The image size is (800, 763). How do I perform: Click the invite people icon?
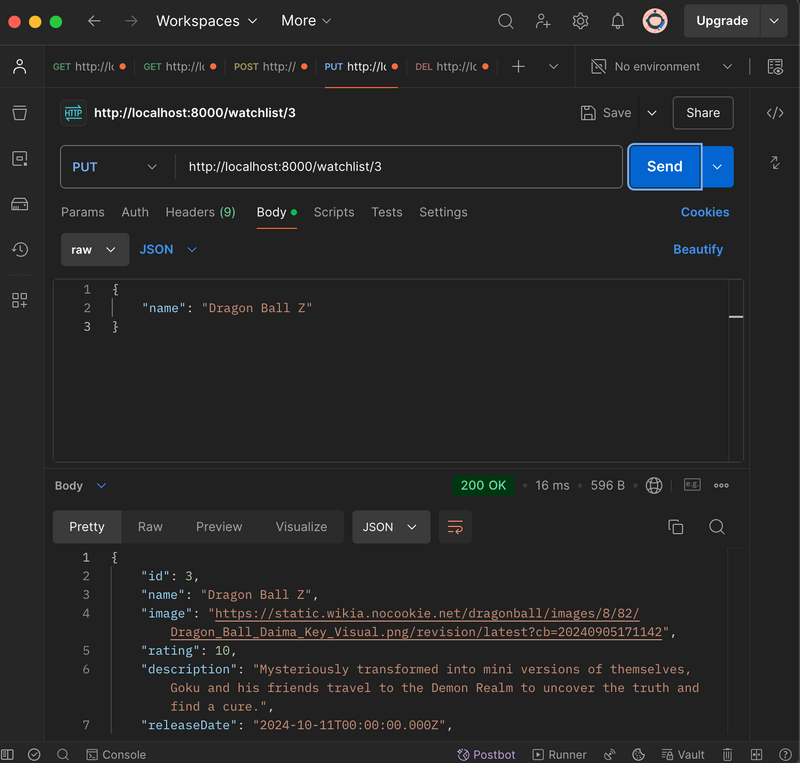(542, 21)
